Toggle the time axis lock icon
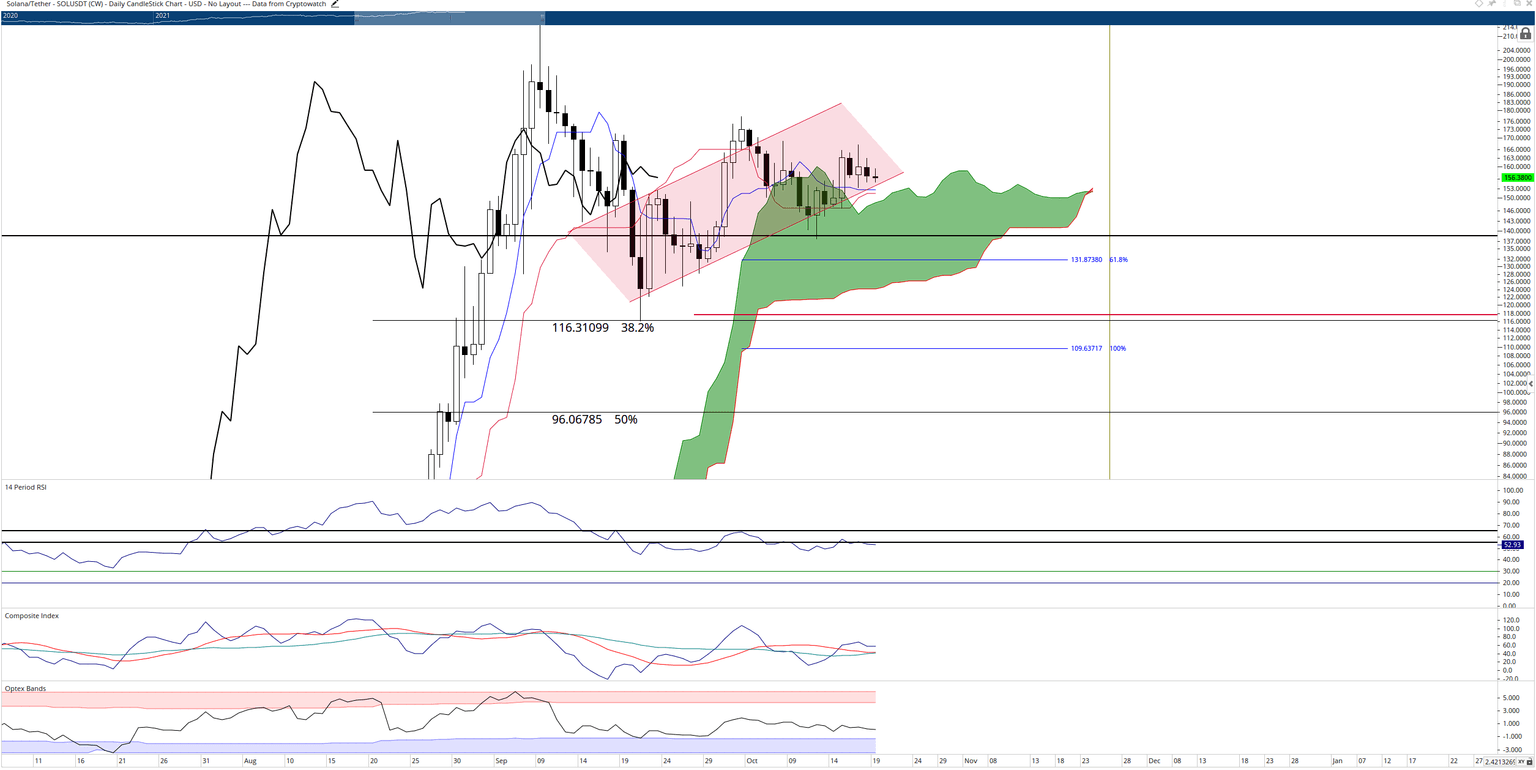 click(1528, 762)
